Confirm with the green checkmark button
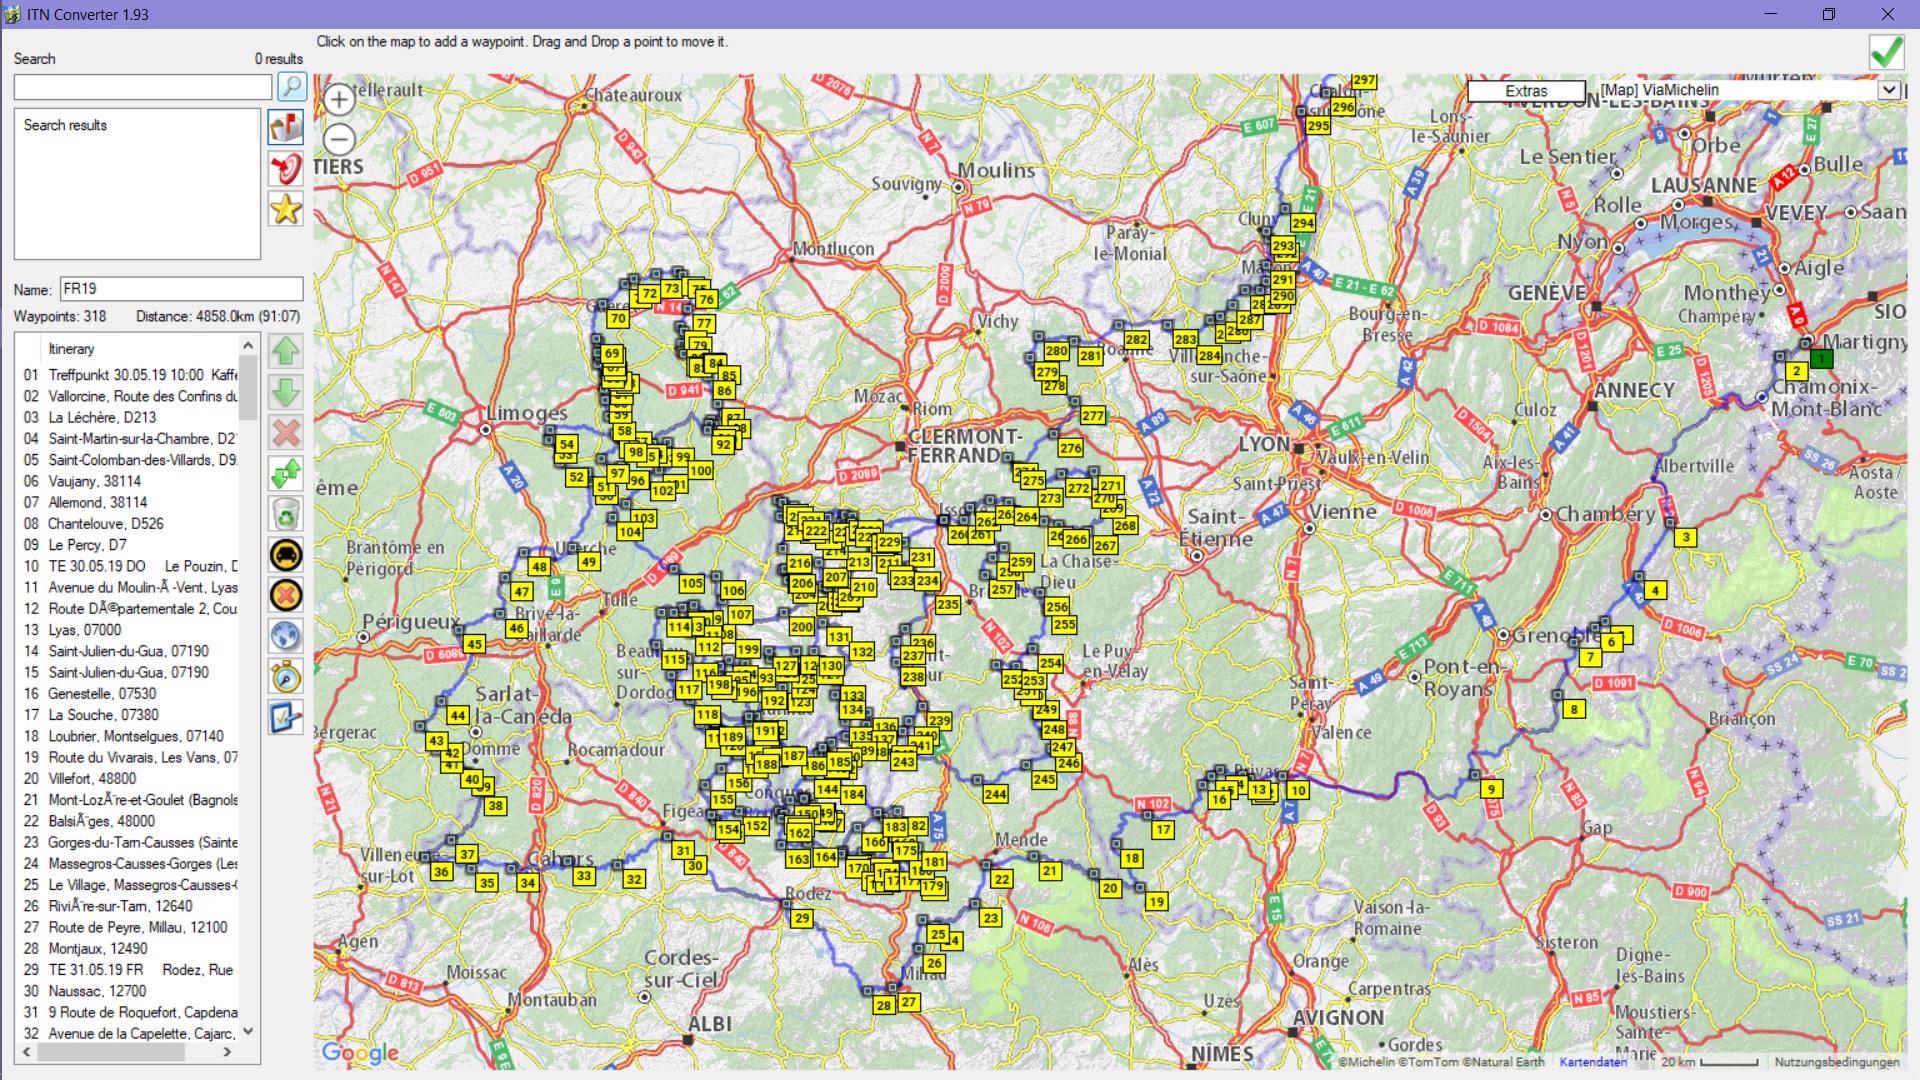This screenshot has width=1920, height=1080. 1886,53
